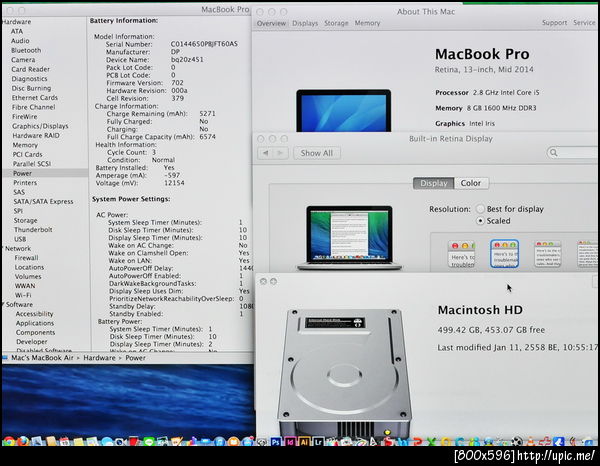Screen dimensions: 600x466
Task: Select USB in the sidebar
Action: click(x=20, y=239)
